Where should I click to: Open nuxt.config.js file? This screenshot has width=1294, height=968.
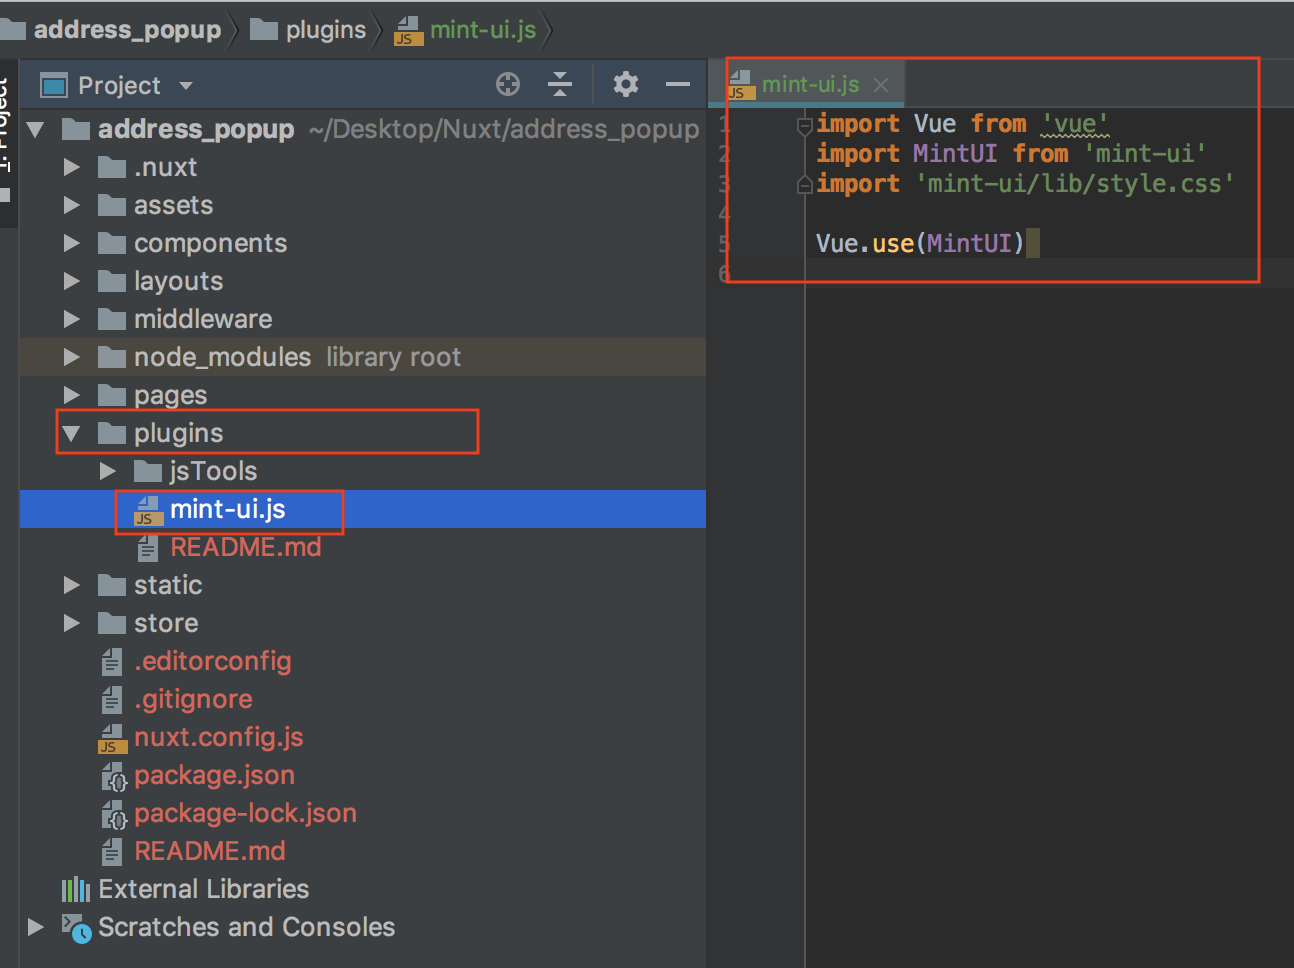(x=219, y=737)
